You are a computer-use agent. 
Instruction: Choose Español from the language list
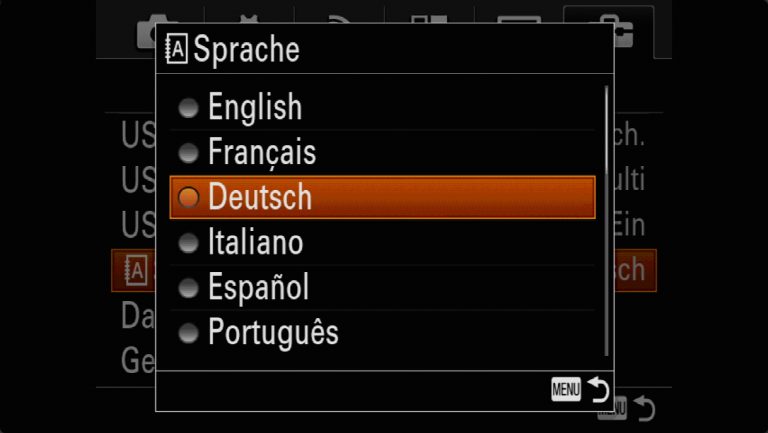[383, 288]
